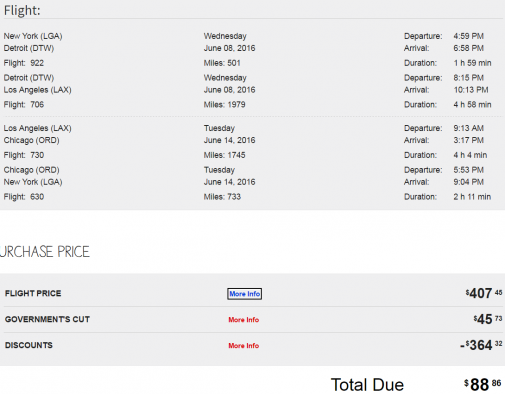Screen dimensions: 505x394
Task: Click the 4:59 PM departure time
Action: [x=468, y=36]
